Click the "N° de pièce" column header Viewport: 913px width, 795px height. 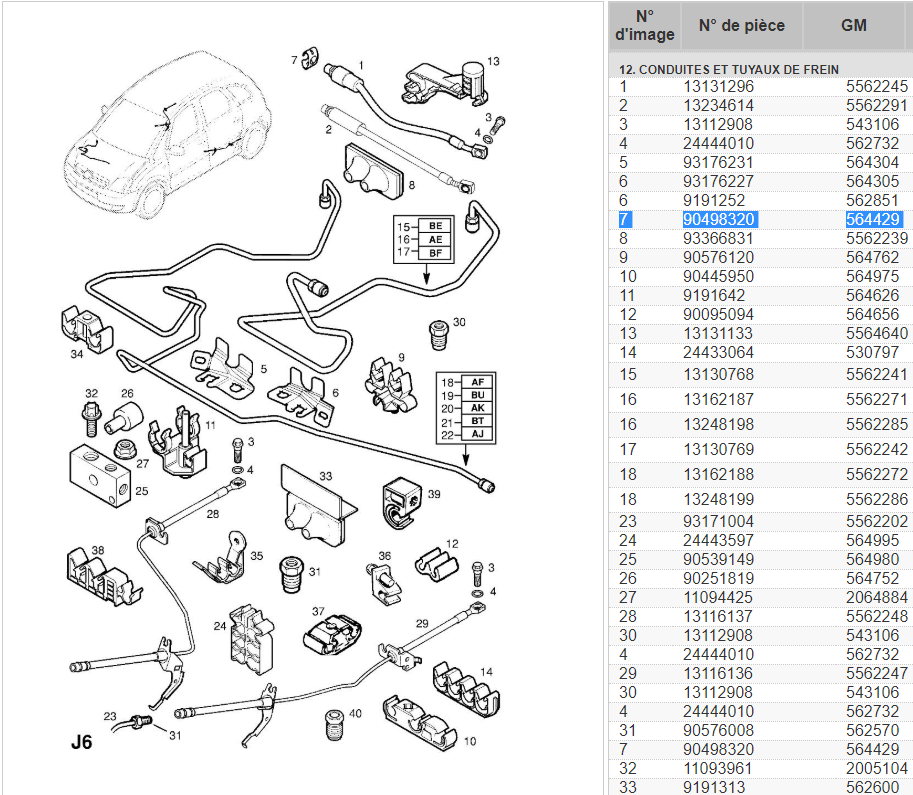[x=741, y=26]
